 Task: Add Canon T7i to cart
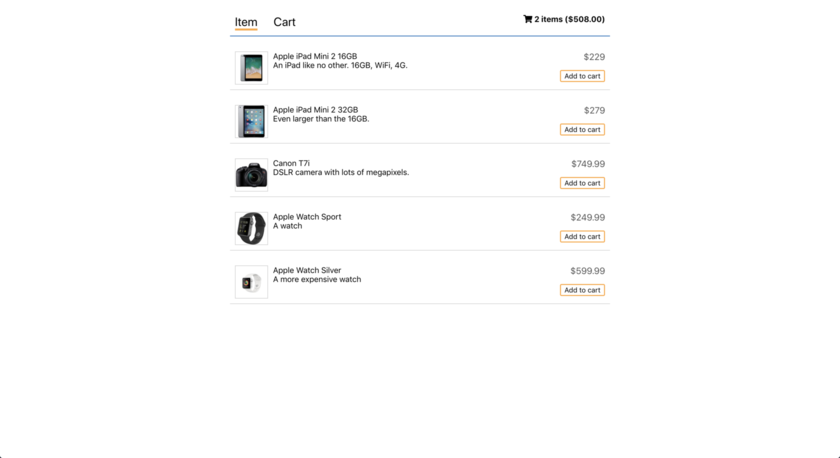pos(582,183)
